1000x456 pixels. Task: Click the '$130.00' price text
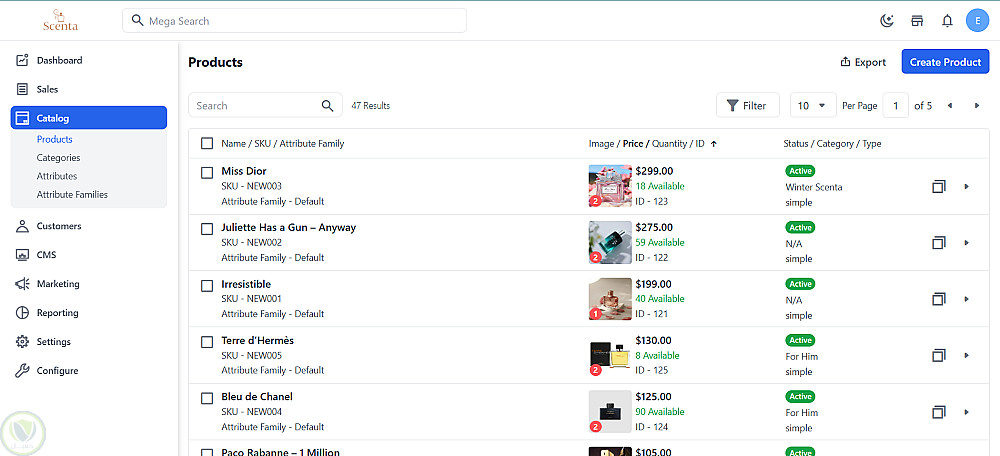(x=654, y=341)
